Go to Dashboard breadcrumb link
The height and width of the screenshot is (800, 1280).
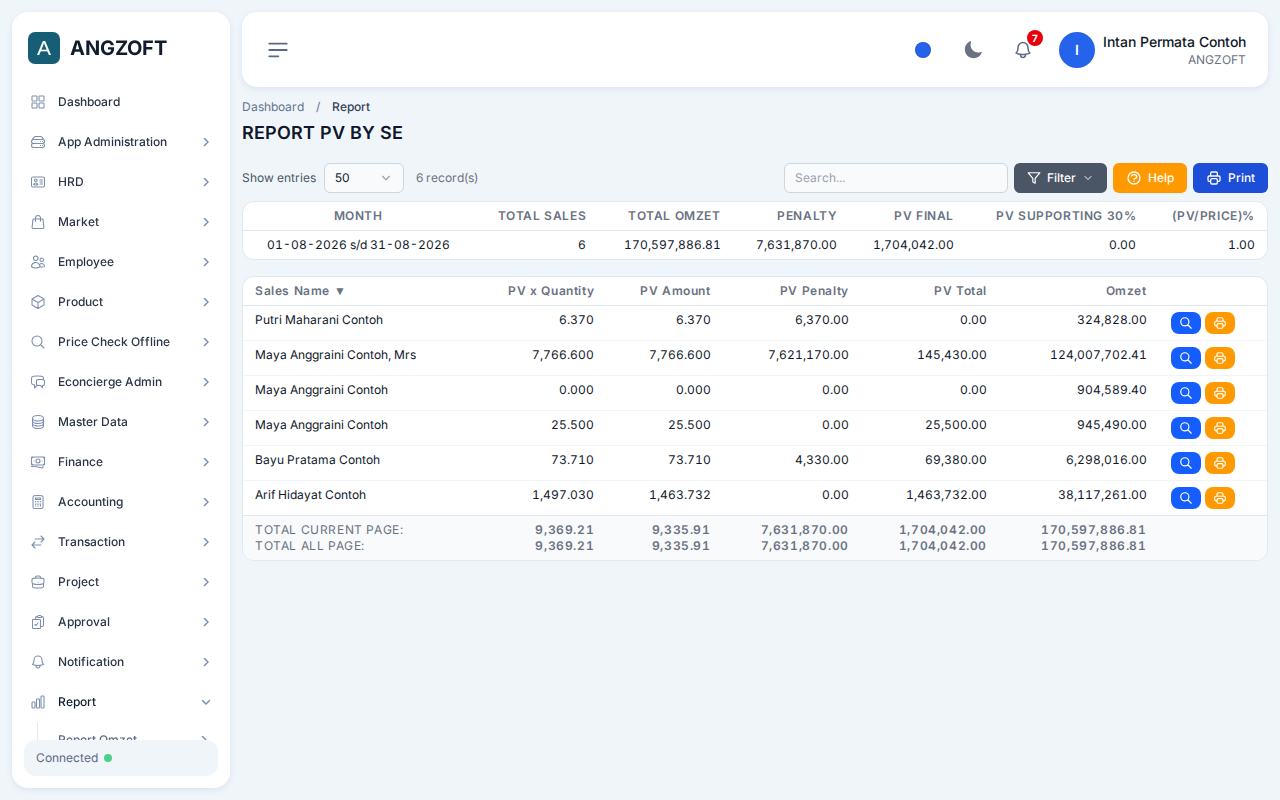click(273, 107)
